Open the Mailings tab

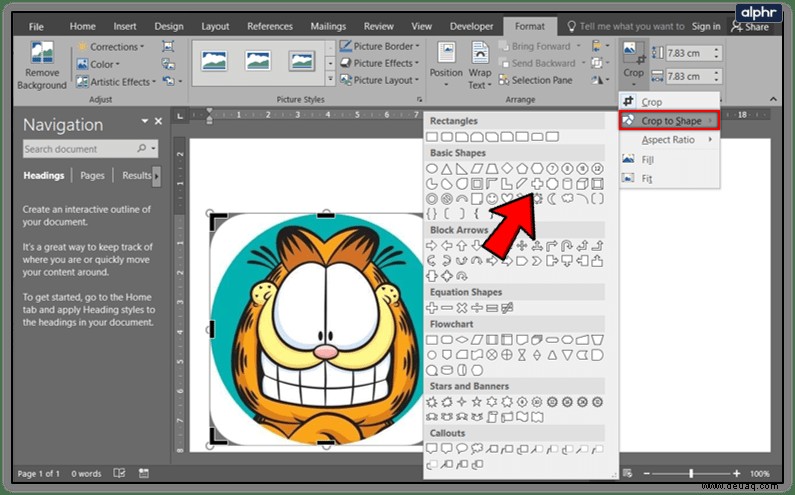pyautogui.click(x=328, y=26)
